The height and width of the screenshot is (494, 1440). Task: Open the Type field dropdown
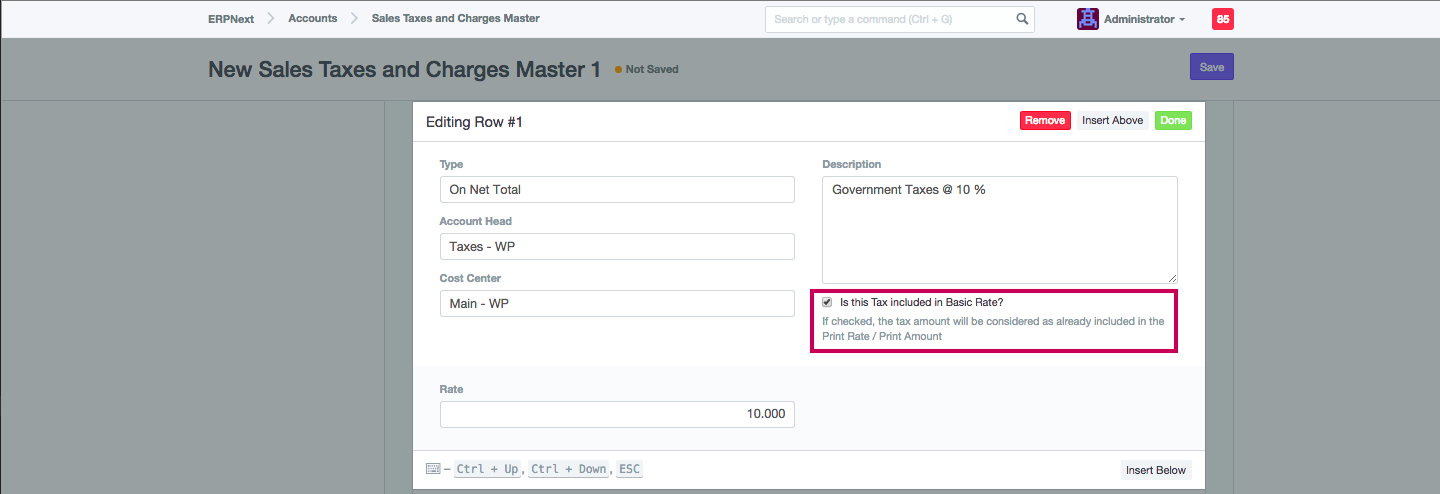pyautogui.click(x=617, y=190)
